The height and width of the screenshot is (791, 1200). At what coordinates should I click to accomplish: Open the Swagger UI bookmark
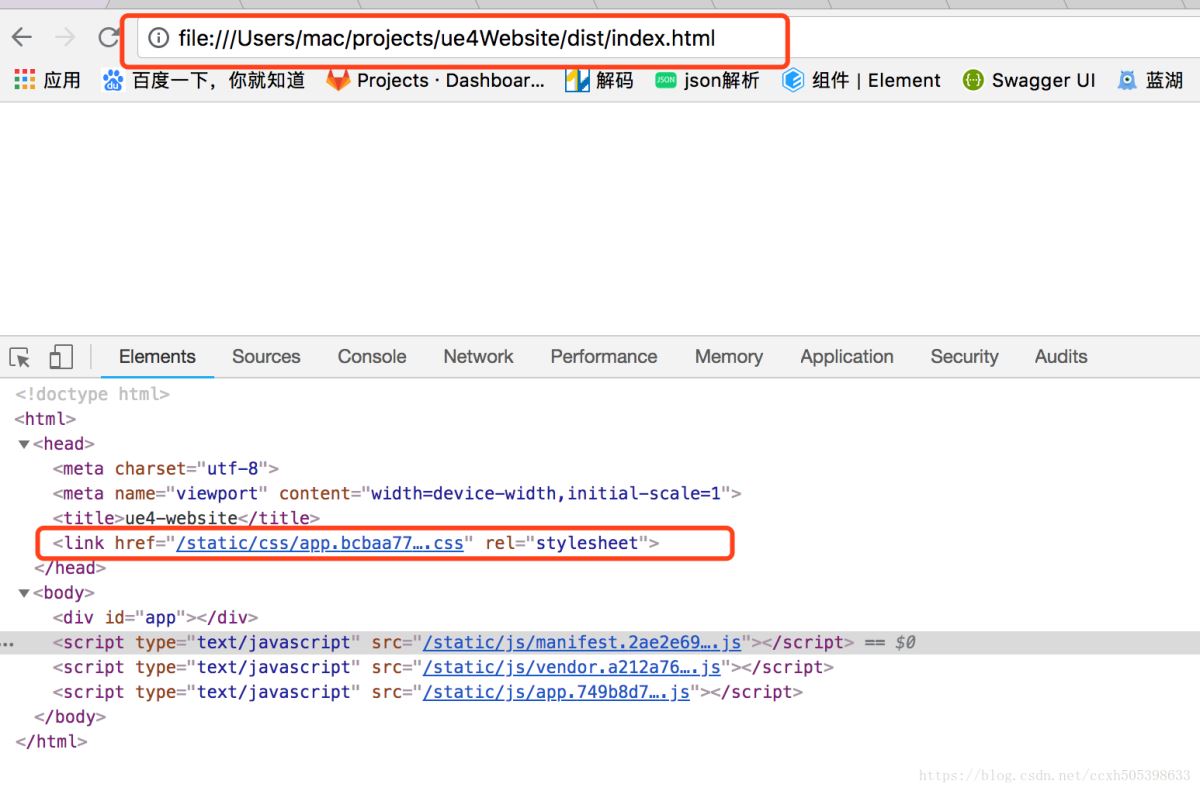1029,80
